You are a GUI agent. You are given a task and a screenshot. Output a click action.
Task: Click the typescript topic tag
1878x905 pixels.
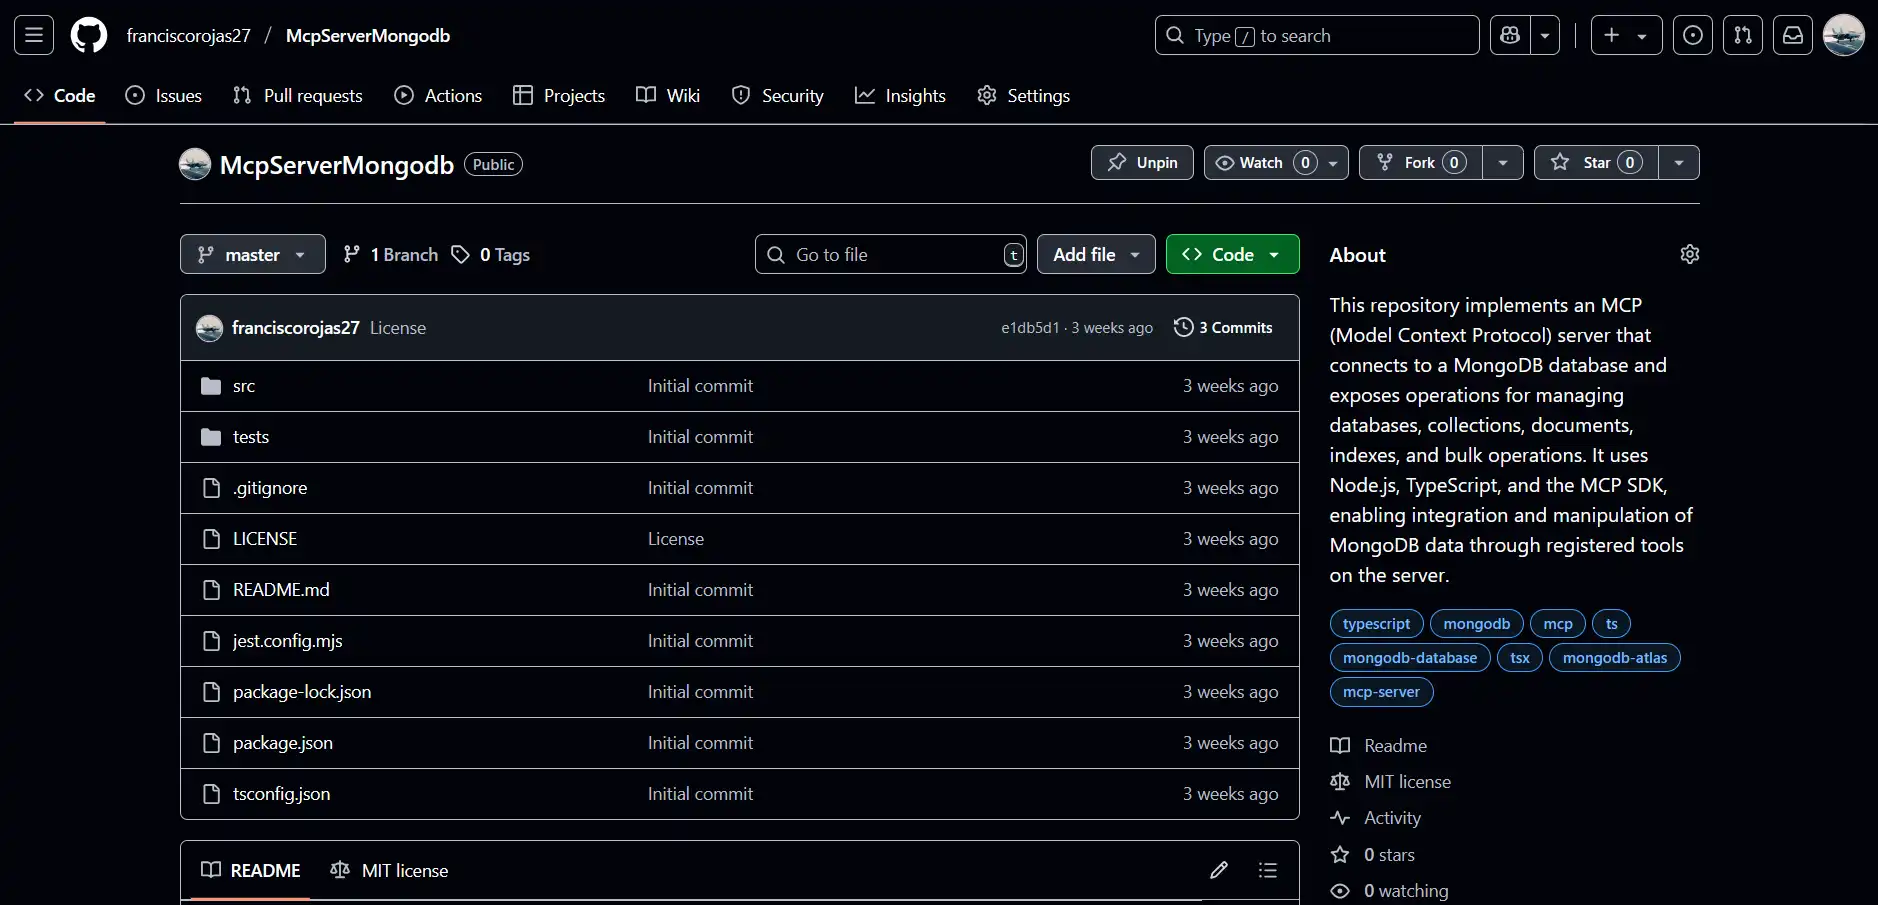(x=1377, y=624)
